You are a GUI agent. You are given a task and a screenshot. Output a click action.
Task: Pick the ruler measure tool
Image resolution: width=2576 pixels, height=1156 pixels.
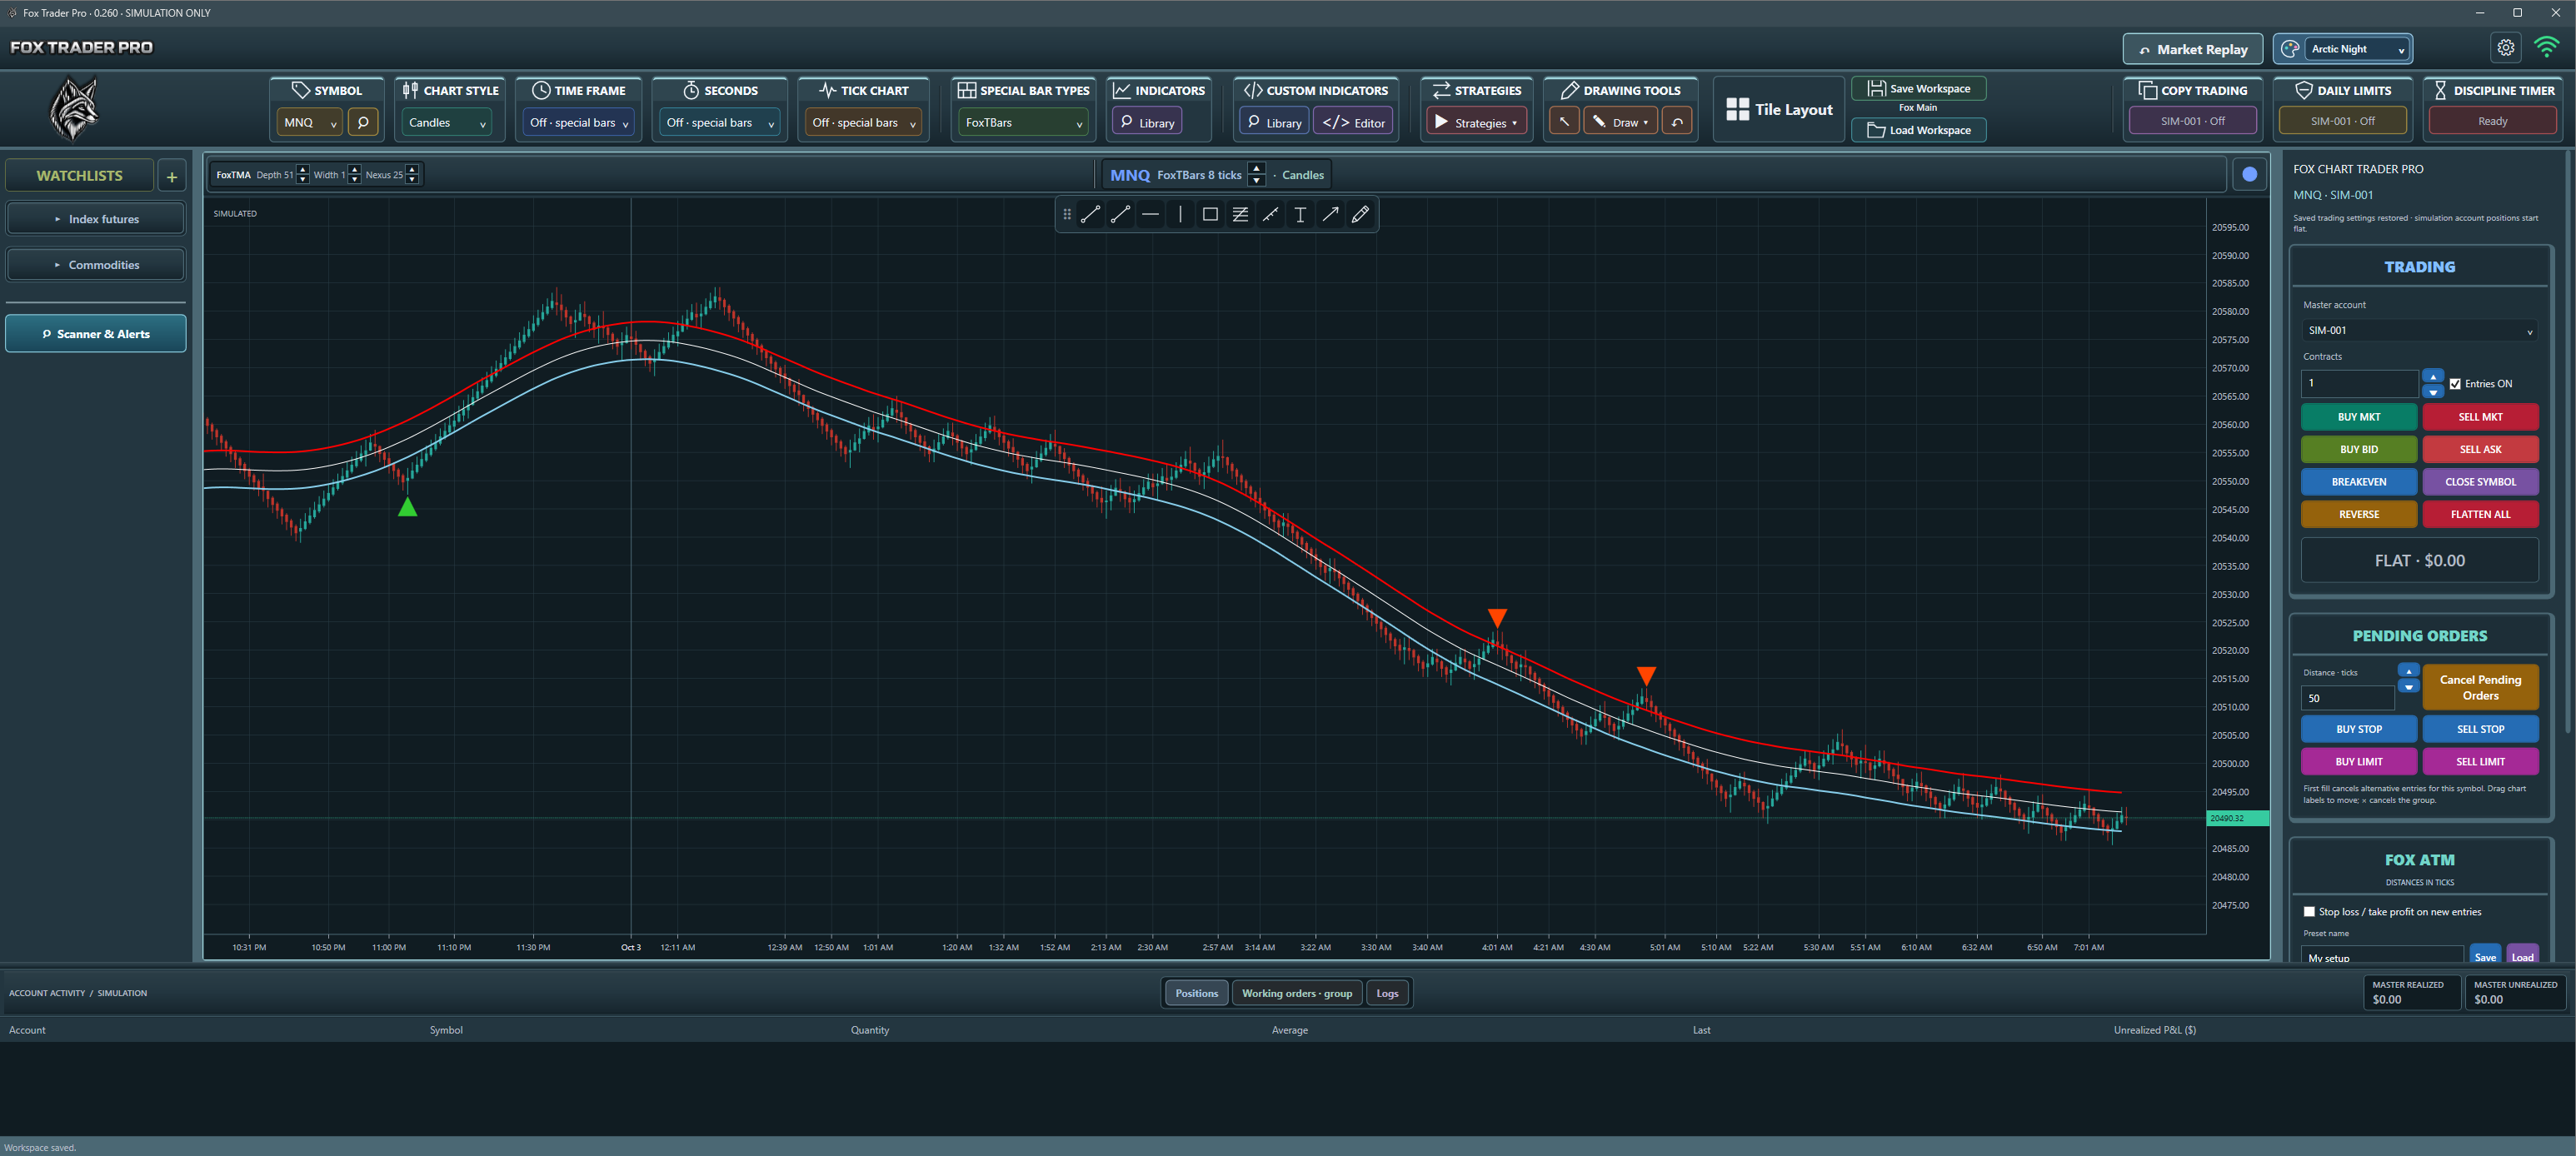point(1270,214)
